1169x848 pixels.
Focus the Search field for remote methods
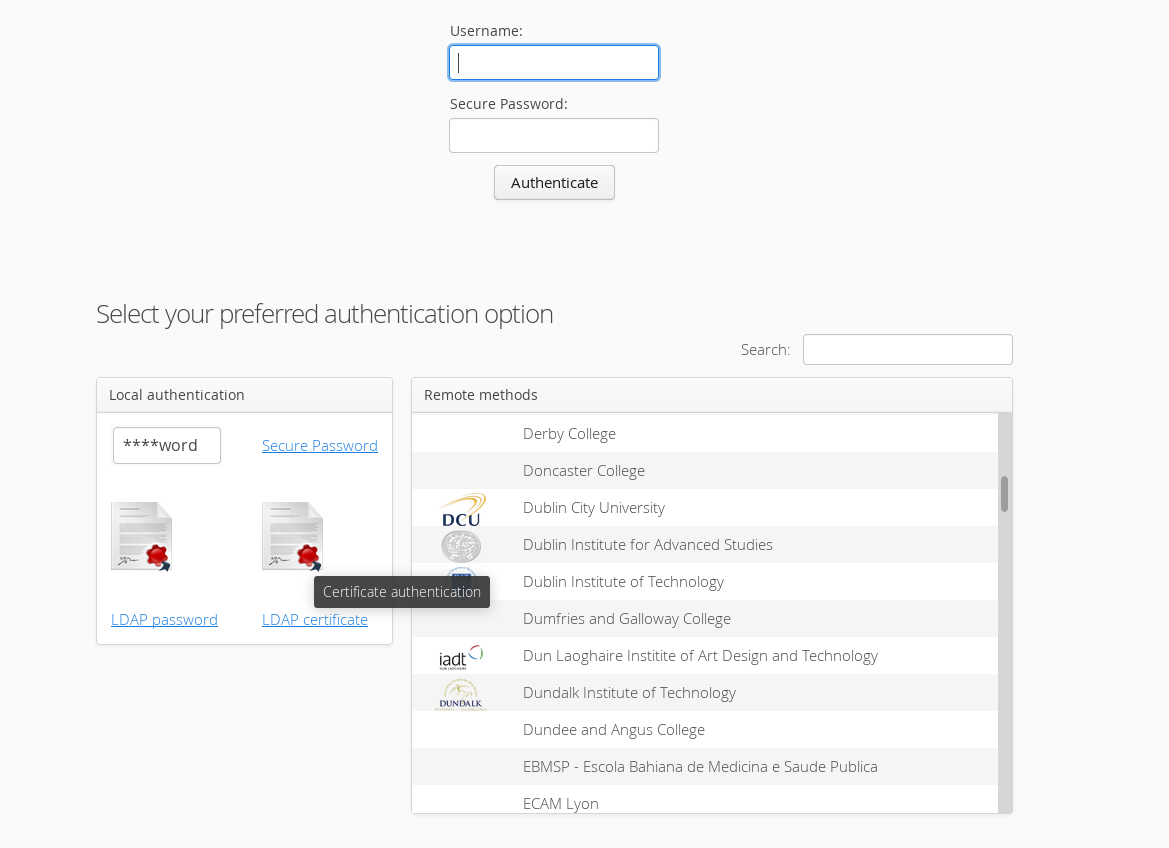907,350
